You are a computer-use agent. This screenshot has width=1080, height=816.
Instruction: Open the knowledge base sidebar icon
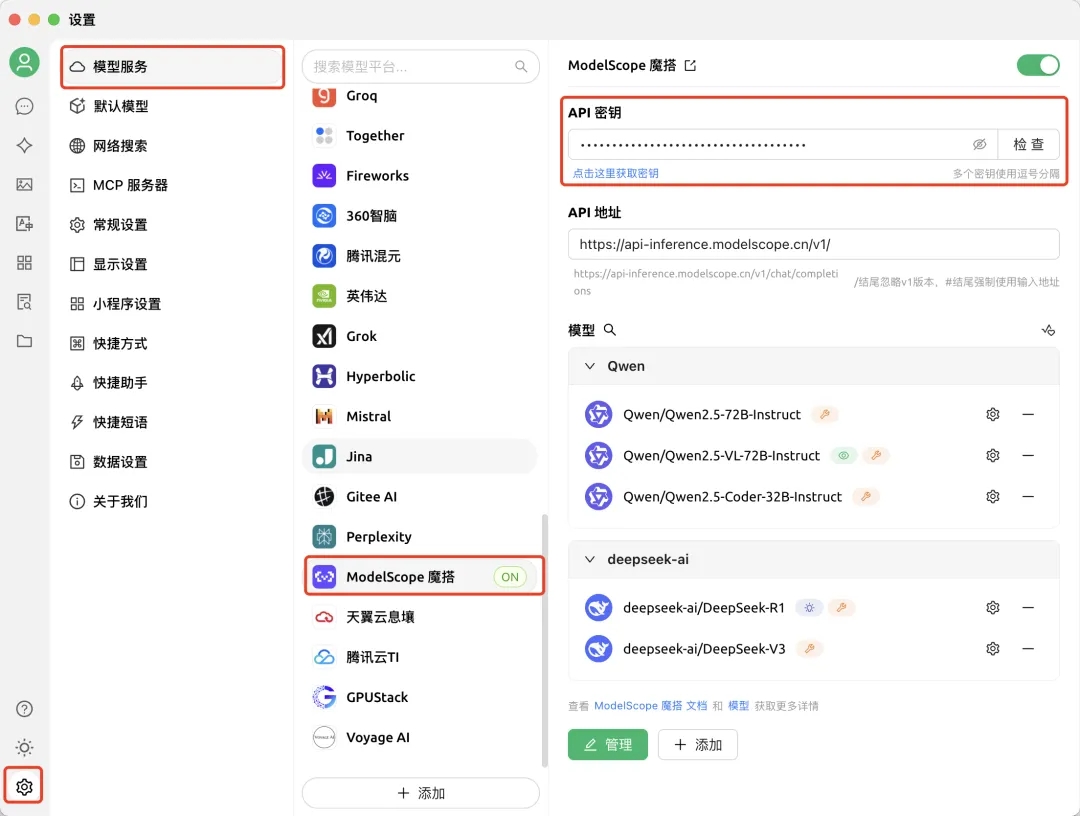(x=24, y=302)
